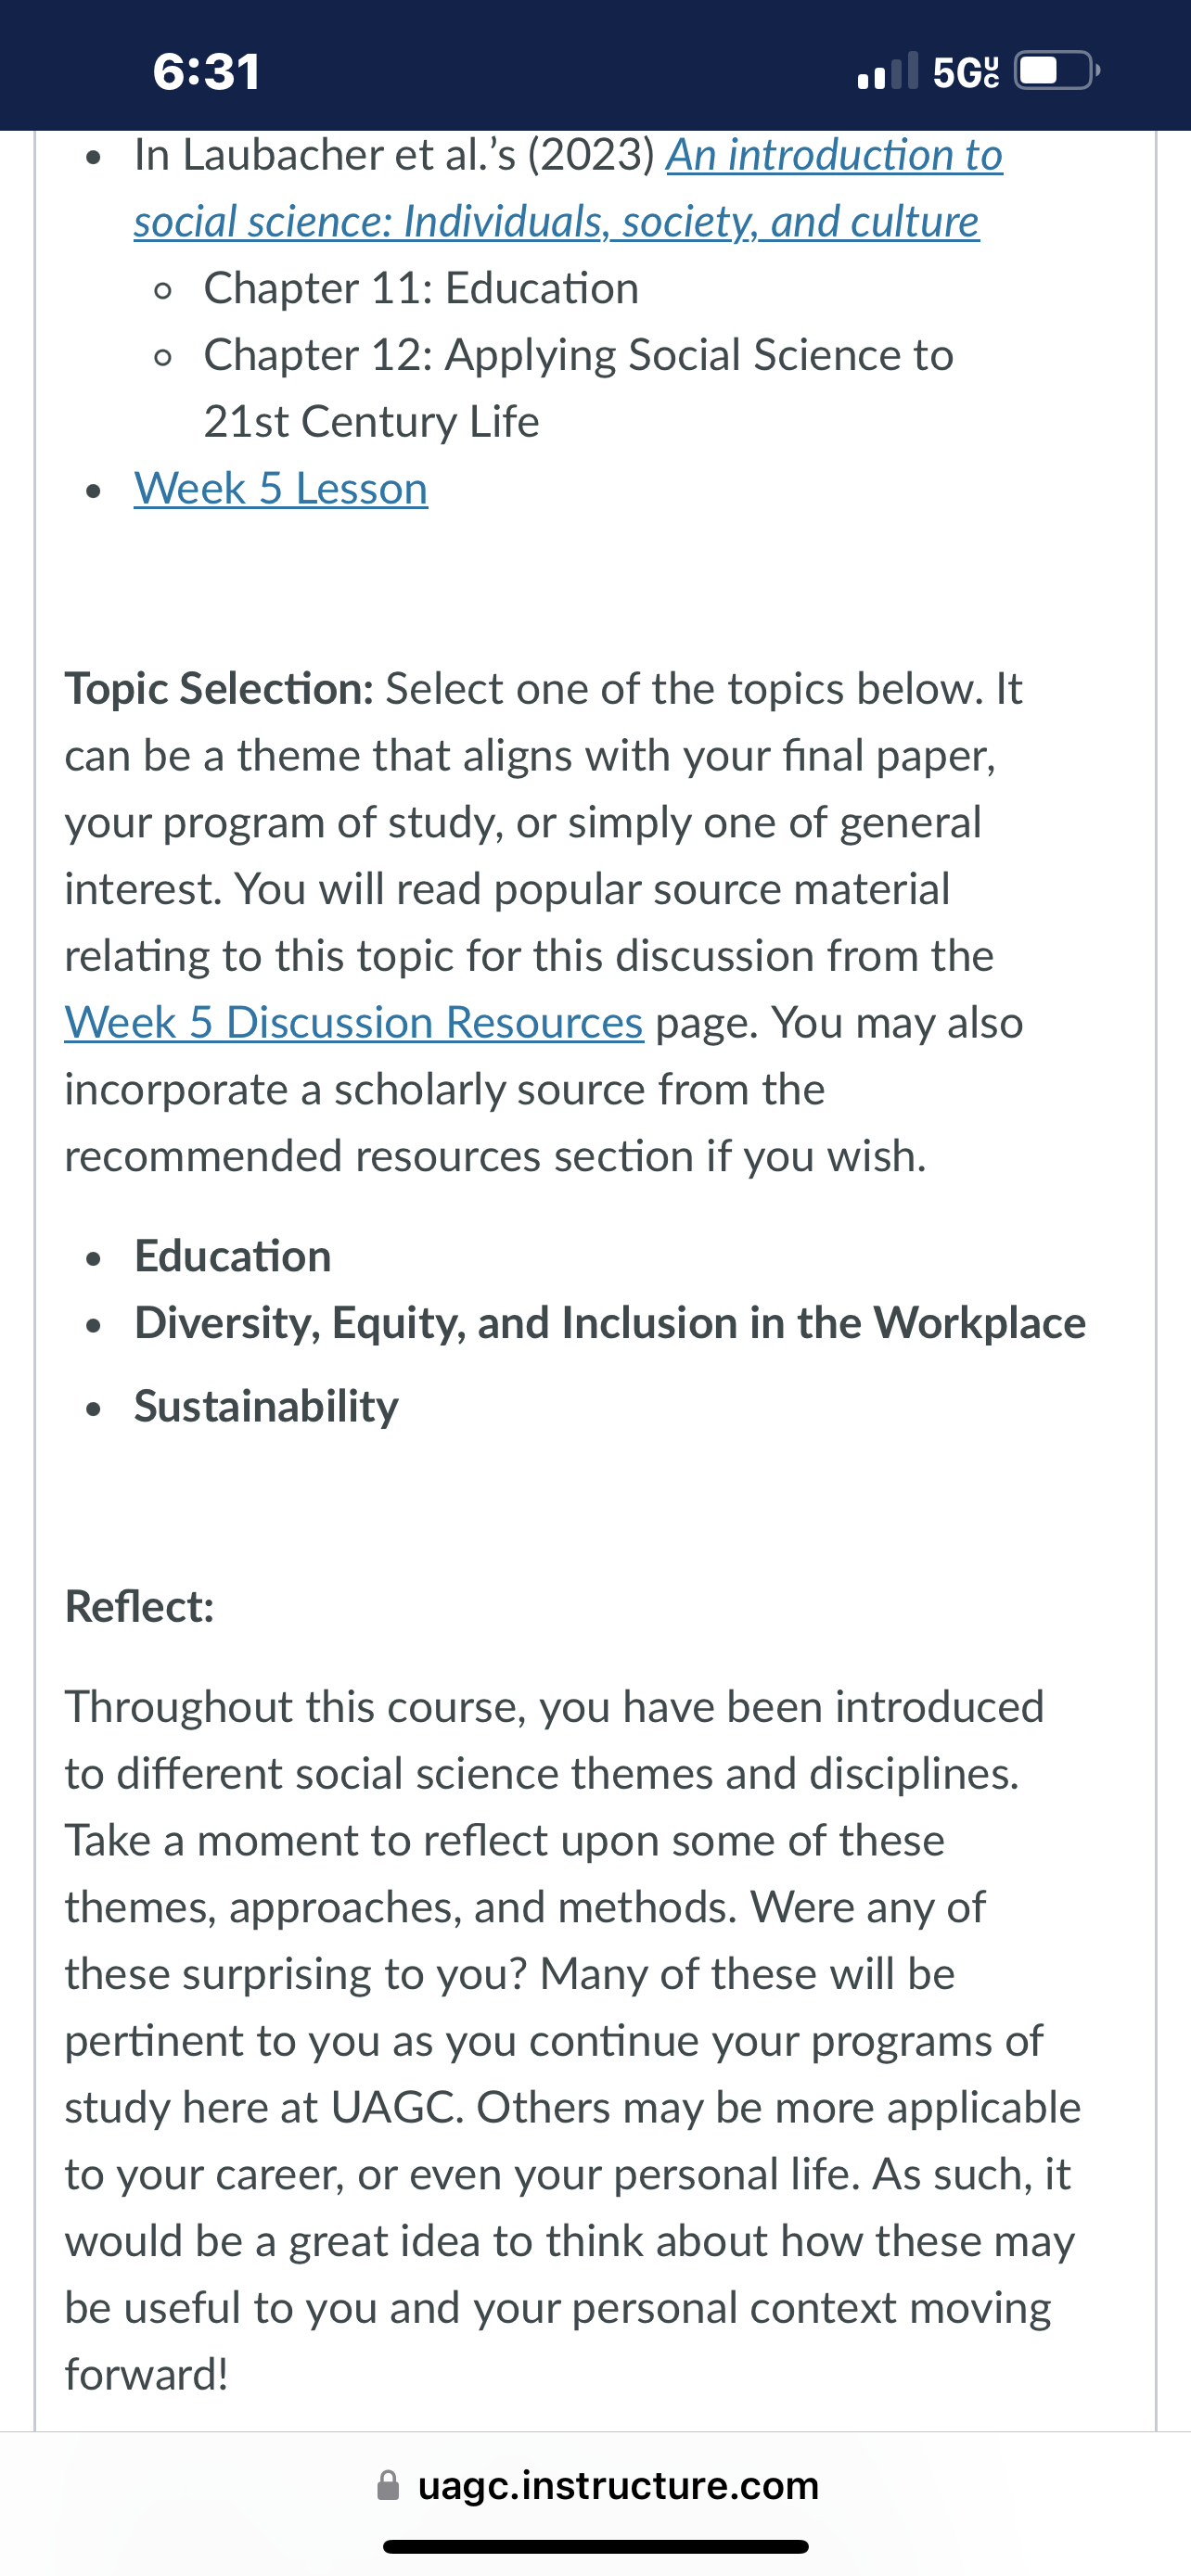Open the Week 5 Discussion Resources link
The height and width of the screenshot is (2576, 1191).
tap(354, 1022)
